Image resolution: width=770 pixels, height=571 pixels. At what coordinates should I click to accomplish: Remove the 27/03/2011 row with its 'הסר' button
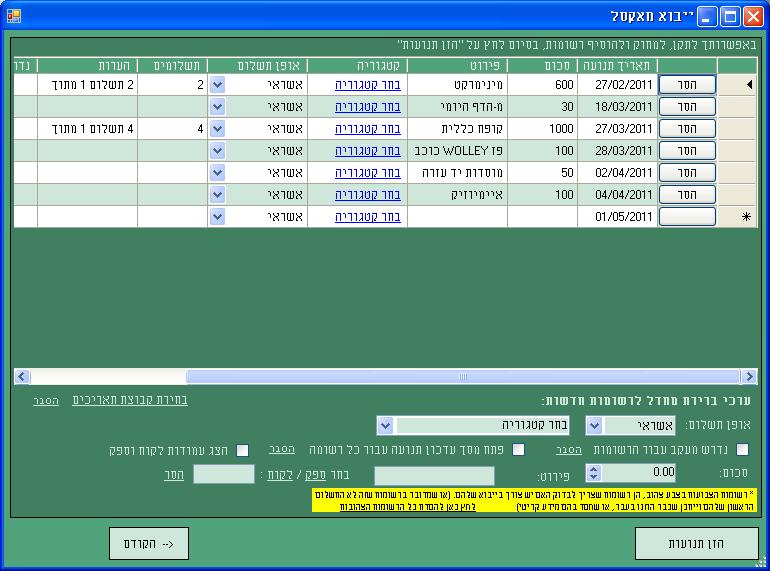[x=687, y=129]
